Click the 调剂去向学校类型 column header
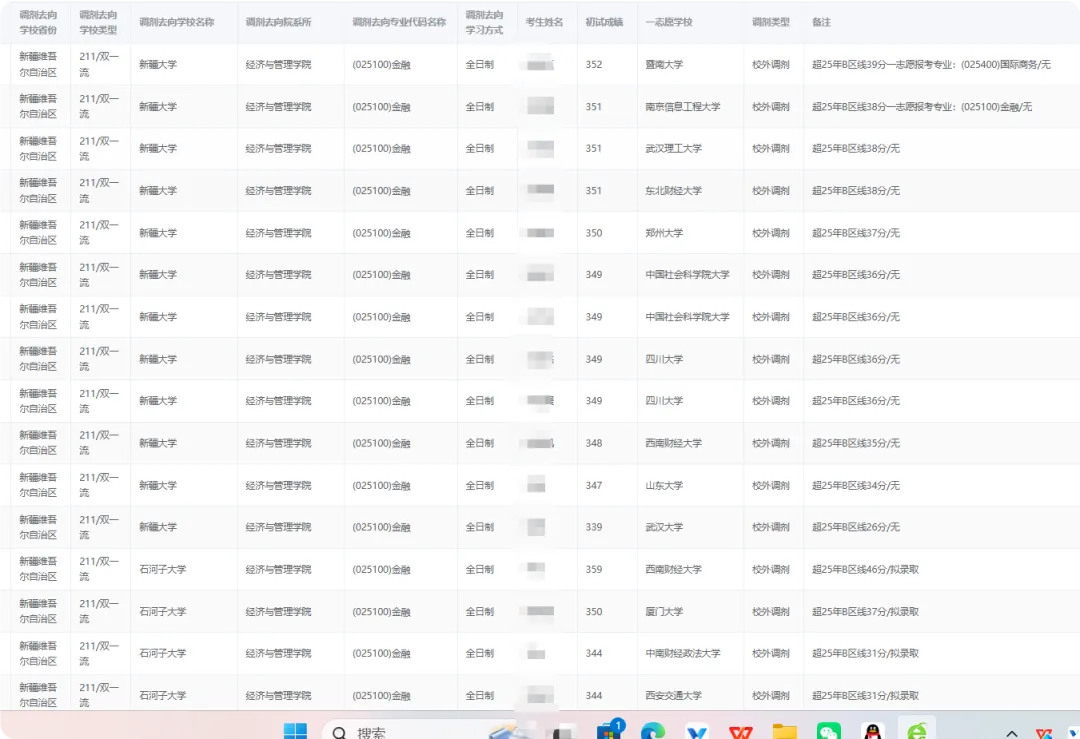The image size is (1080, 739). click(x=98, y=22)
